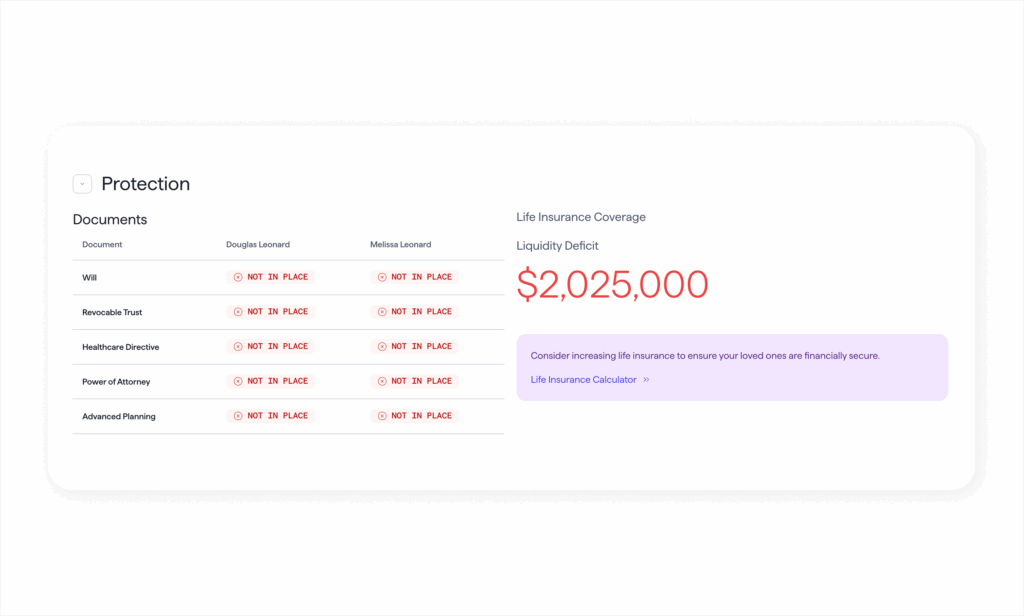Screen dimensions: 1024x616
Task: Click the double-arrow next to Life Insurance Calculator
Action: (x=646, y=380)
